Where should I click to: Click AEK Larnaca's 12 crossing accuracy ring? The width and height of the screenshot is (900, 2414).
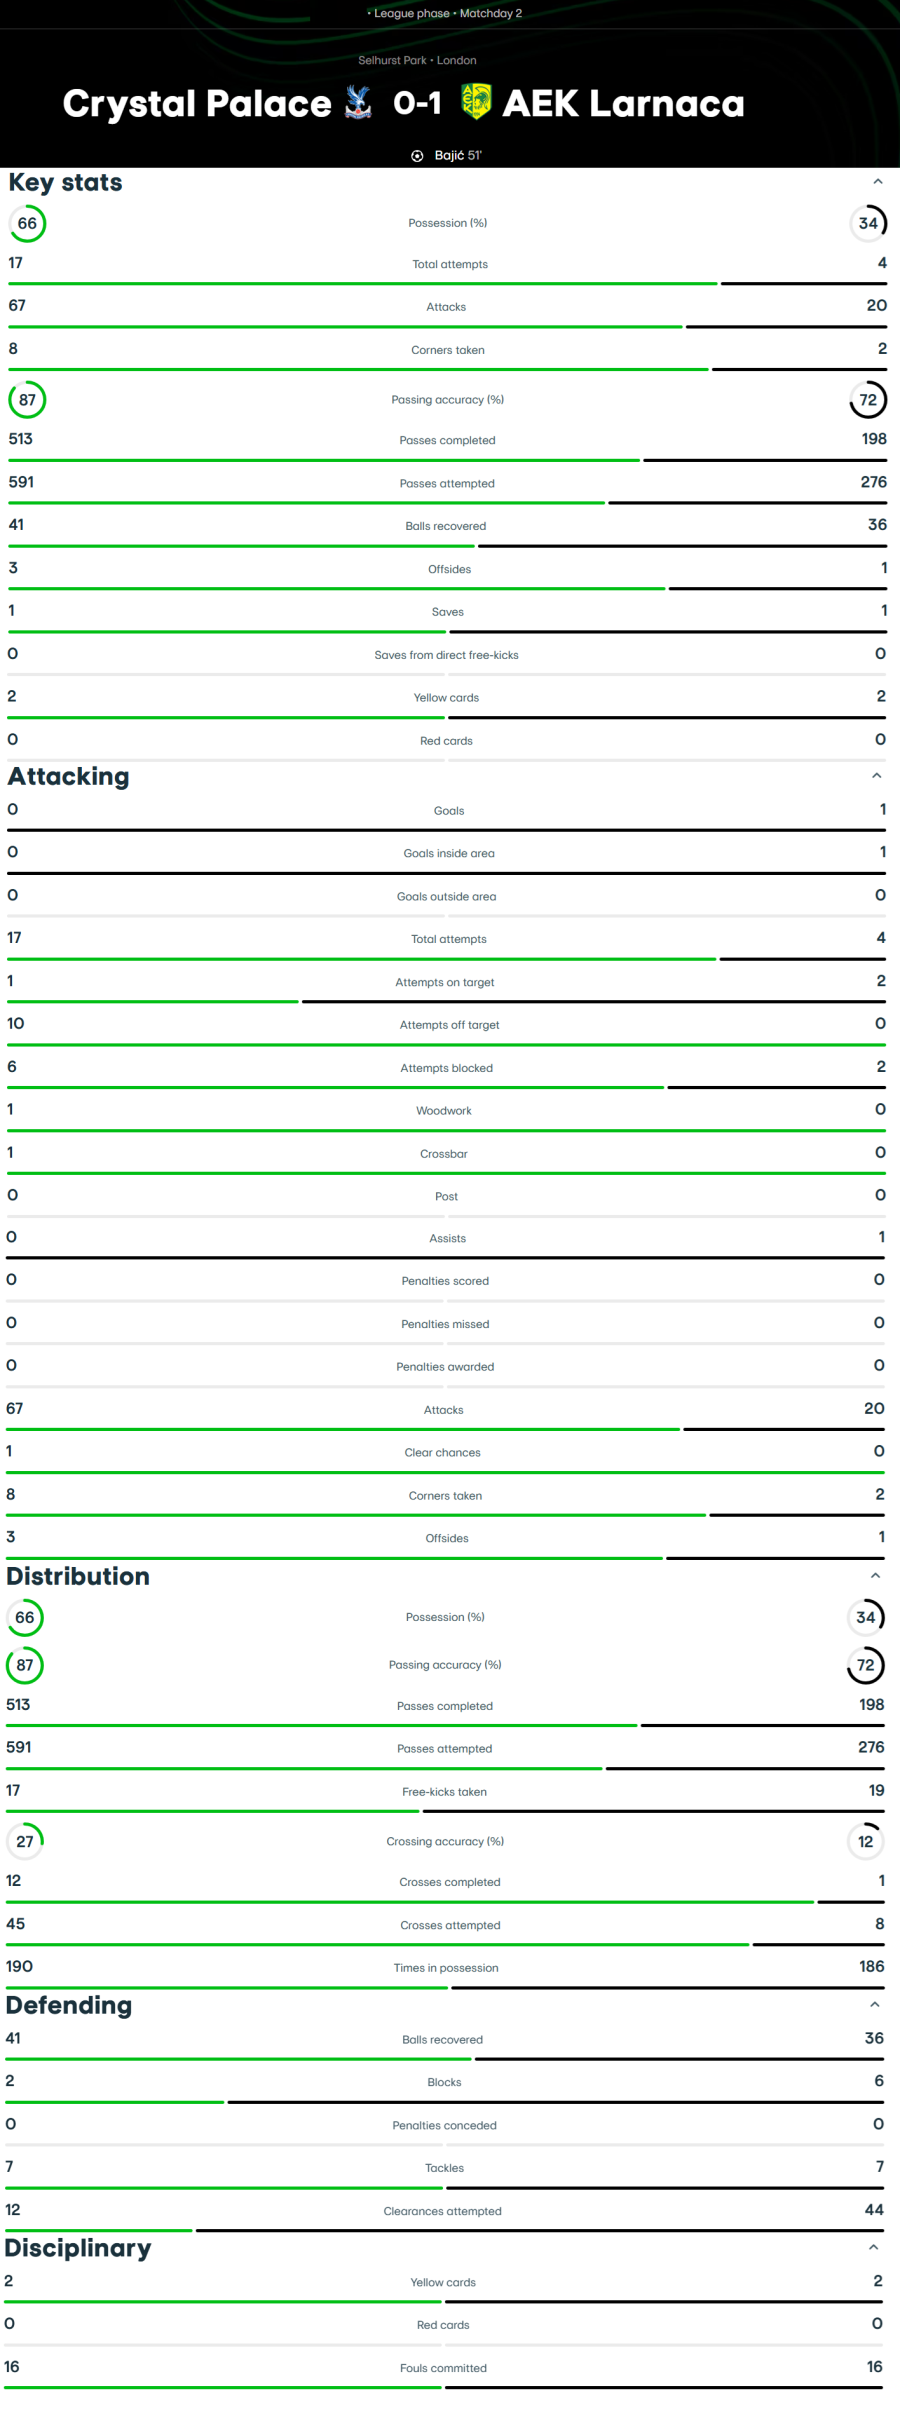point(866,1841)
